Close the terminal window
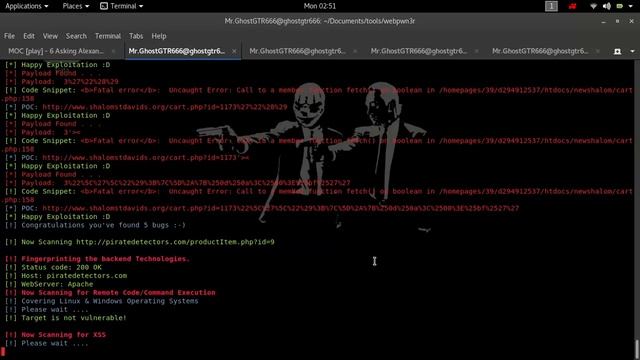The image size is (640, 360). pyautogui.click(x=631, y=21)
